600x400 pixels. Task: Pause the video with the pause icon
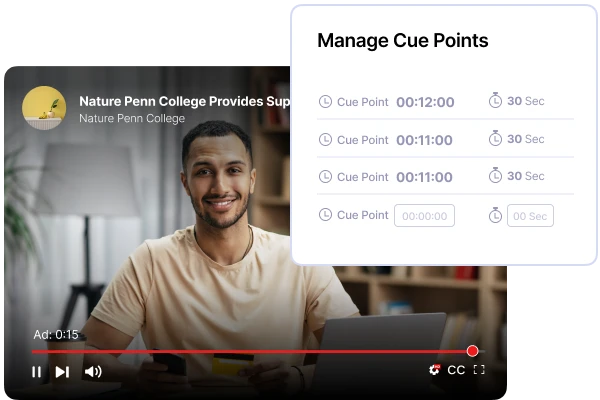coord(37,372)
